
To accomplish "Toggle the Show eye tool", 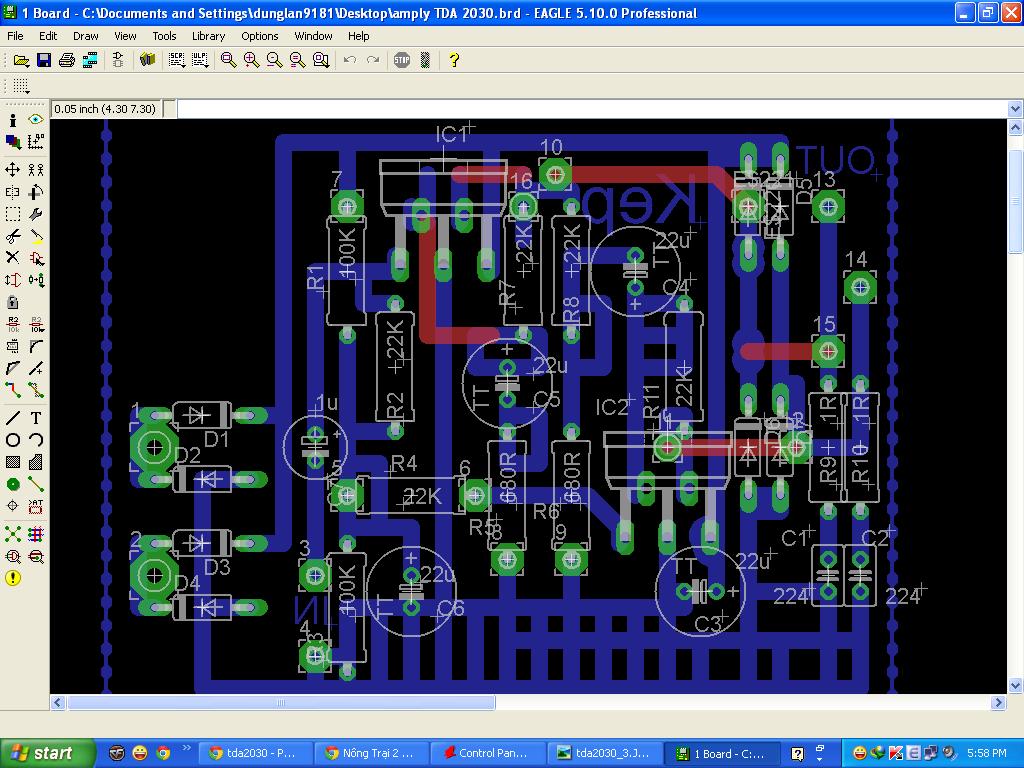I will (x=36, y=120).
